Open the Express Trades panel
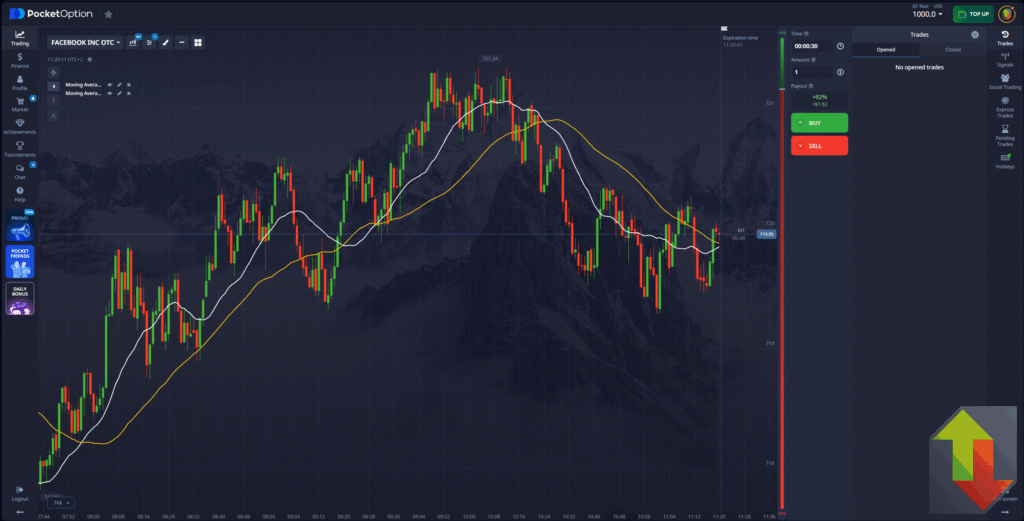 click(x=1005, y=107)
